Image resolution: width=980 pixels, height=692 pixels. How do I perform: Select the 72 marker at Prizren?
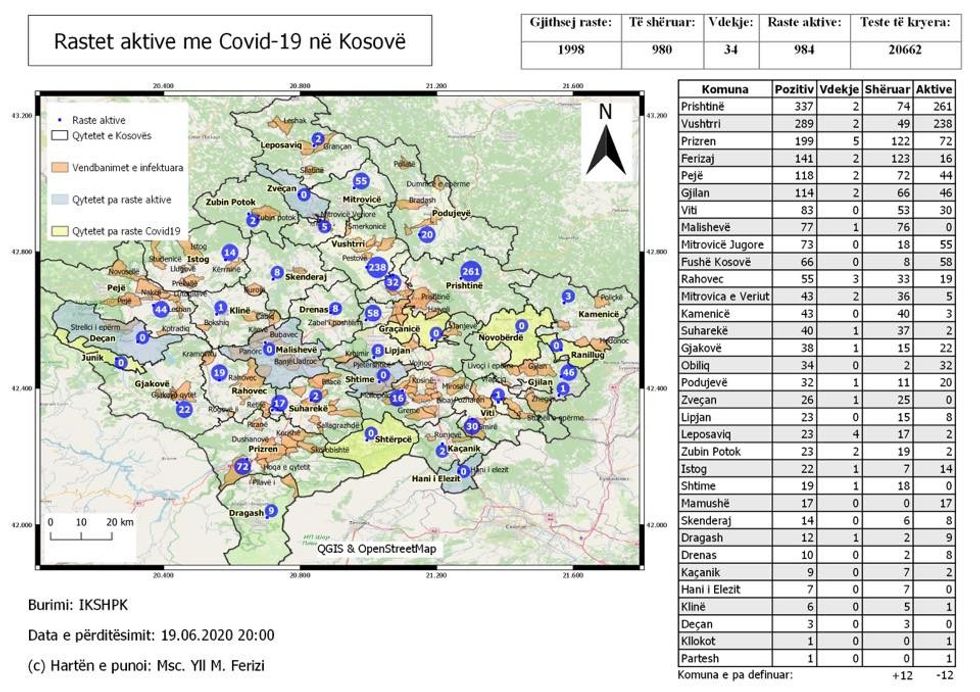pos(242,467)
